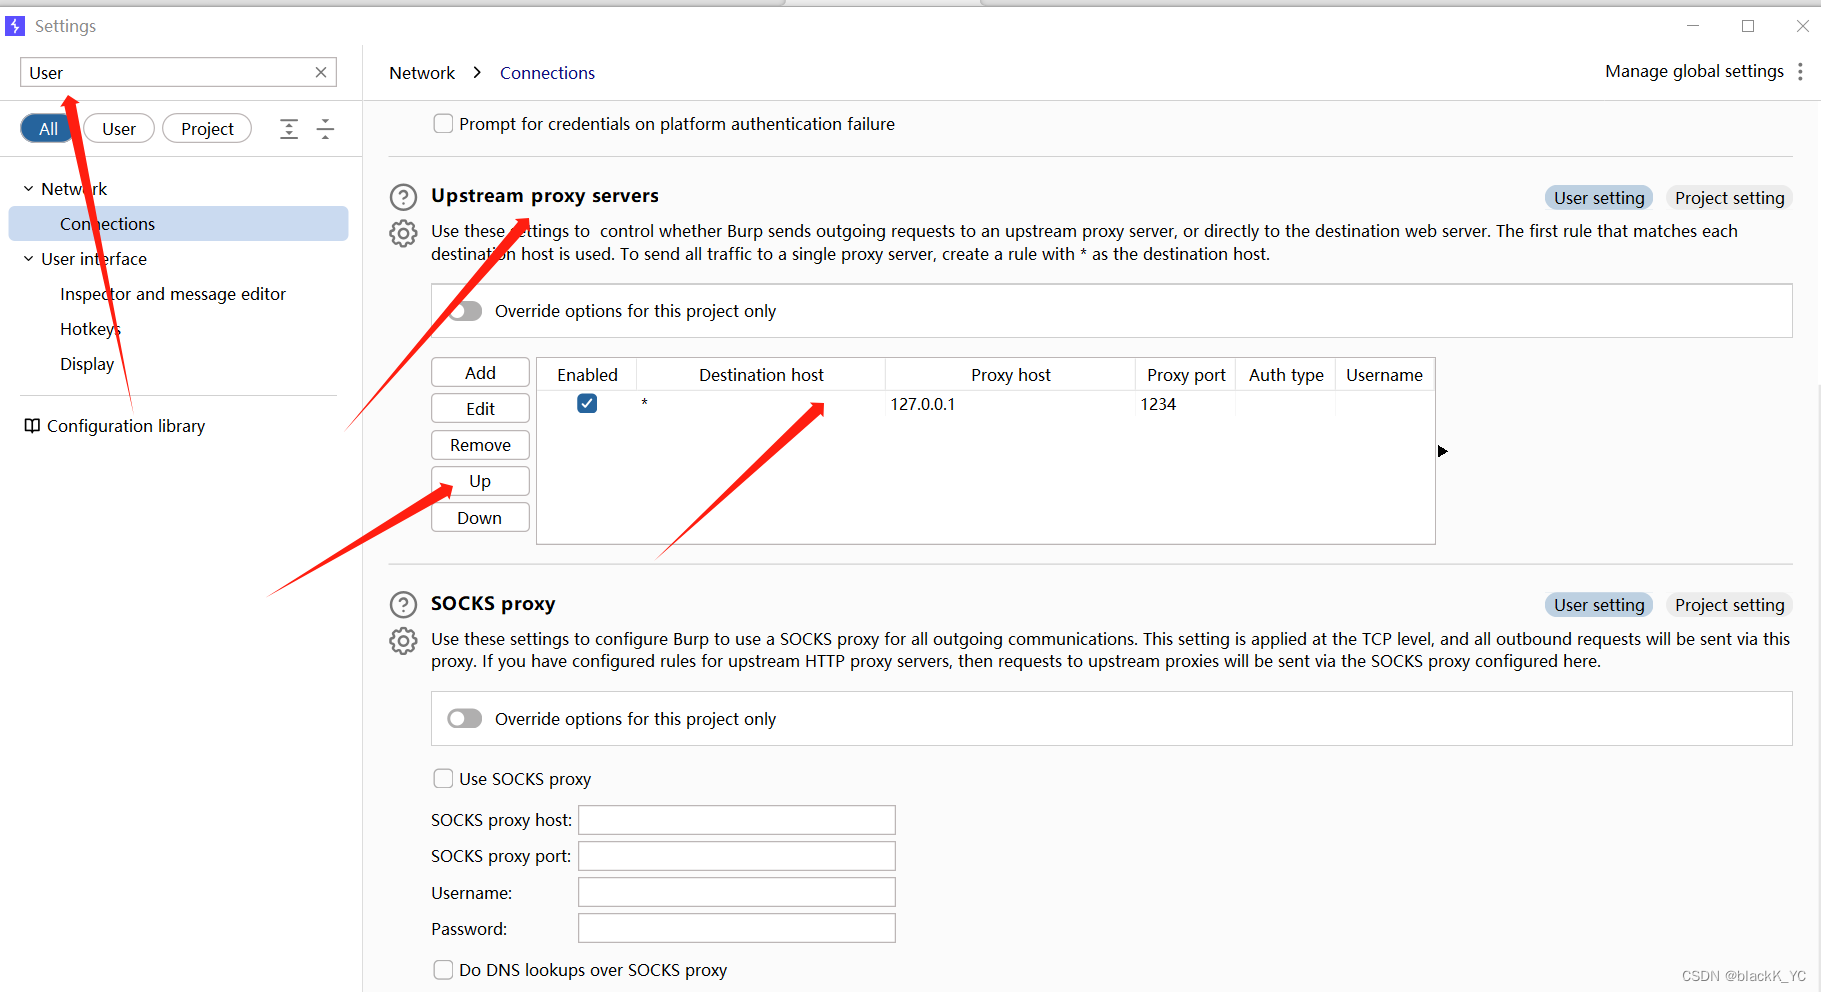The width and height of the screenshot is (1821, 992).
Task: Click the expand all sections icon
Action: tap(289, 128)
